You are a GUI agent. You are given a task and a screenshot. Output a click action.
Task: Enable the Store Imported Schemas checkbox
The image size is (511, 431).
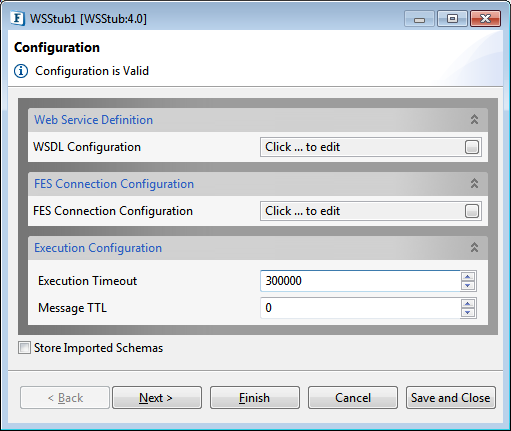[x=24, y=348]
